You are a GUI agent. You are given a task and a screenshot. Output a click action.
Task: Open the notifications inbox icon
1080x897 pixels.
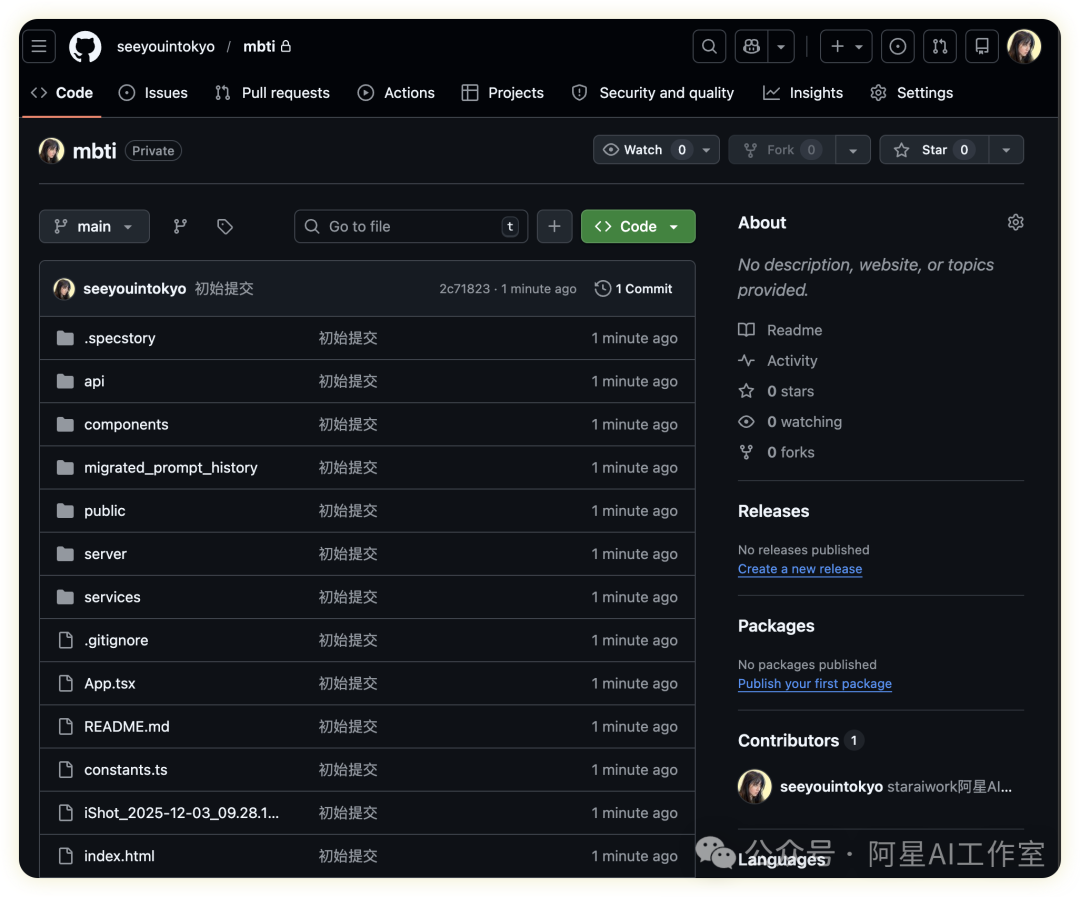tap(982, 46)
